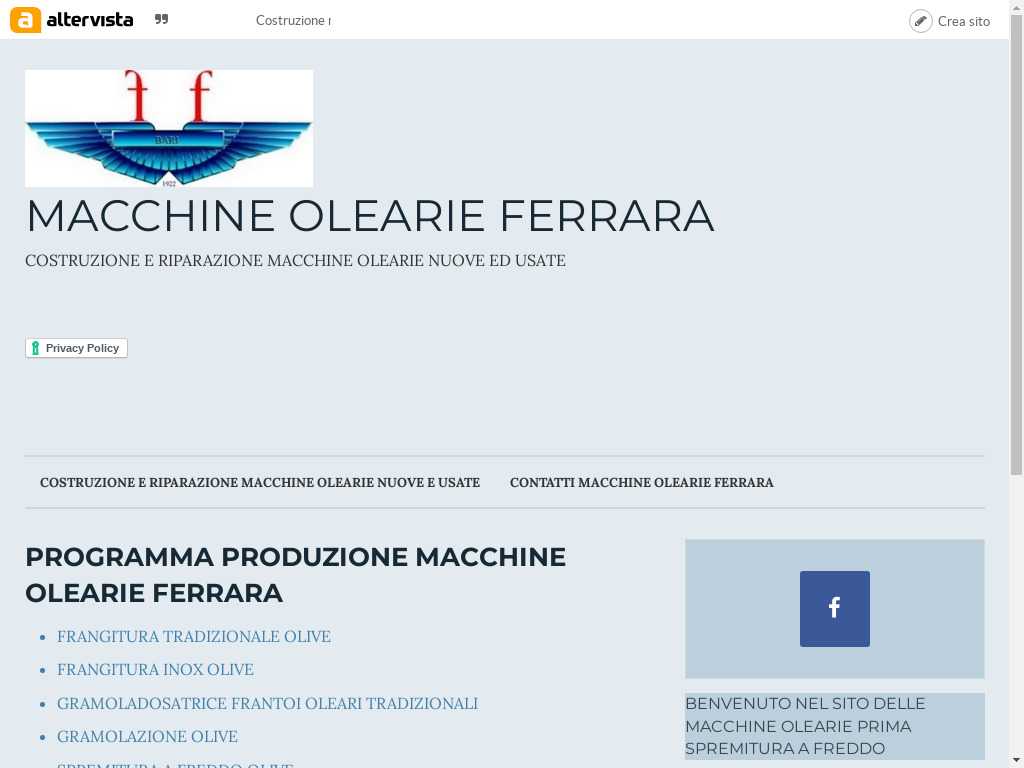Image resolution: width=1024 pixels, height=768 pixels.
Task: Click the page vertical scrollbar thumb
Action: (1016, 245)
